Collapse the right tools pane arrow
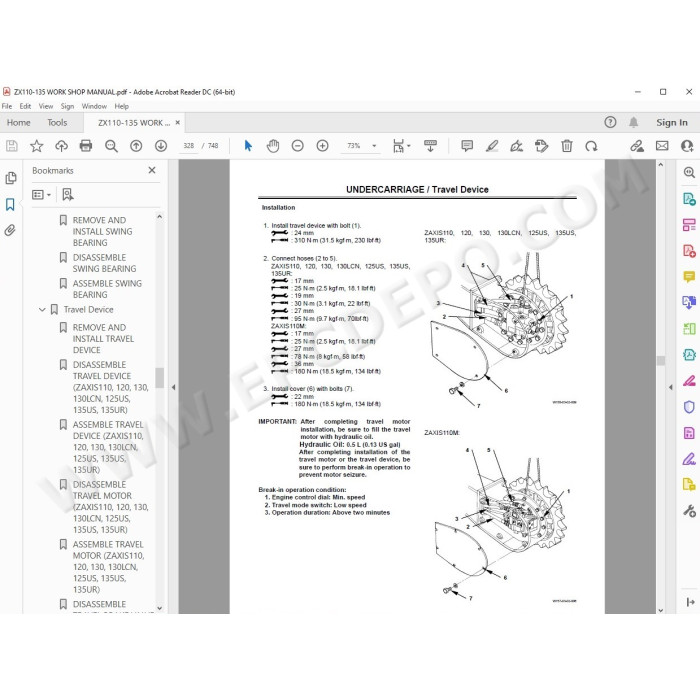Screen dimensions: 700x700 click(x=670, y=388)
